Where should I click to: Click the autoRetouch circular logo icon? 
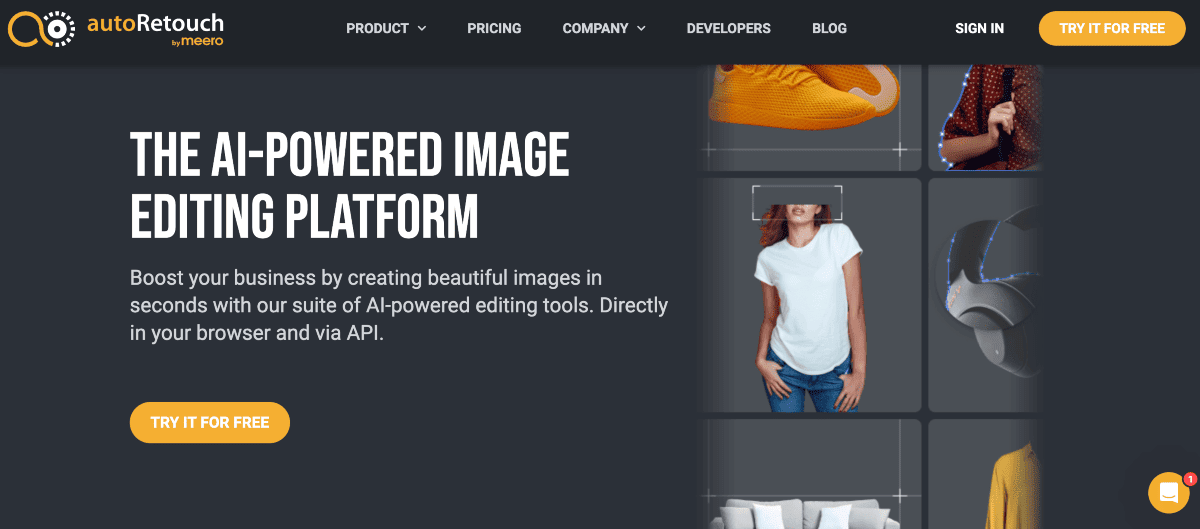point(41,29)
